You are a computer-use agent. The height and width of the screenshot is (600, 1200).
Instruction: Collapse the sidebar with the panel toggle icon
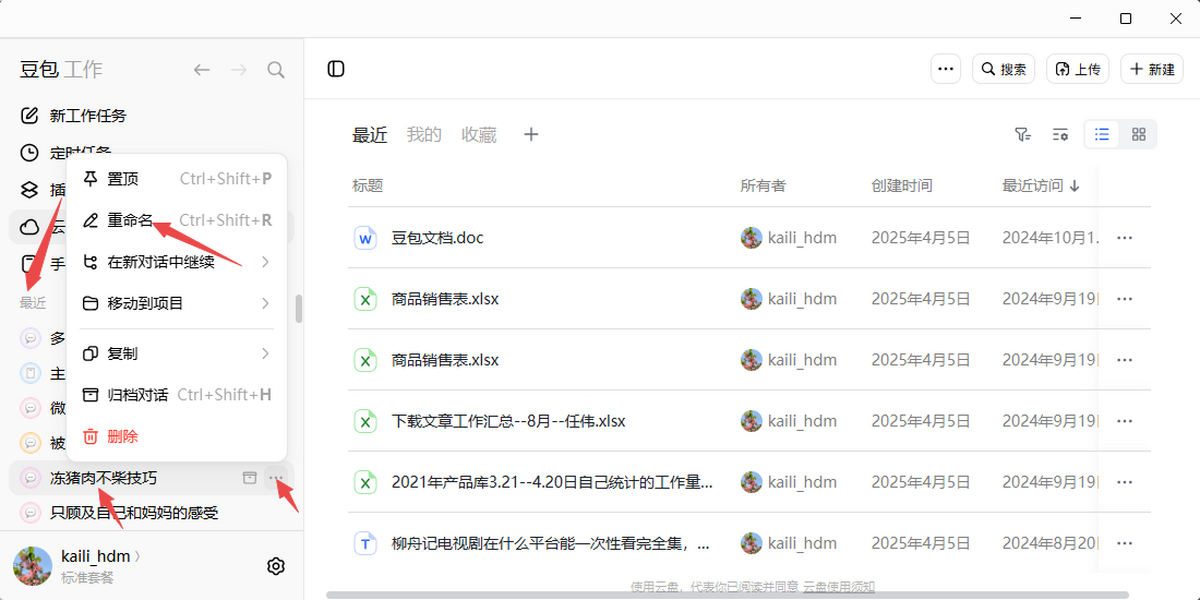tap(336, 69)
